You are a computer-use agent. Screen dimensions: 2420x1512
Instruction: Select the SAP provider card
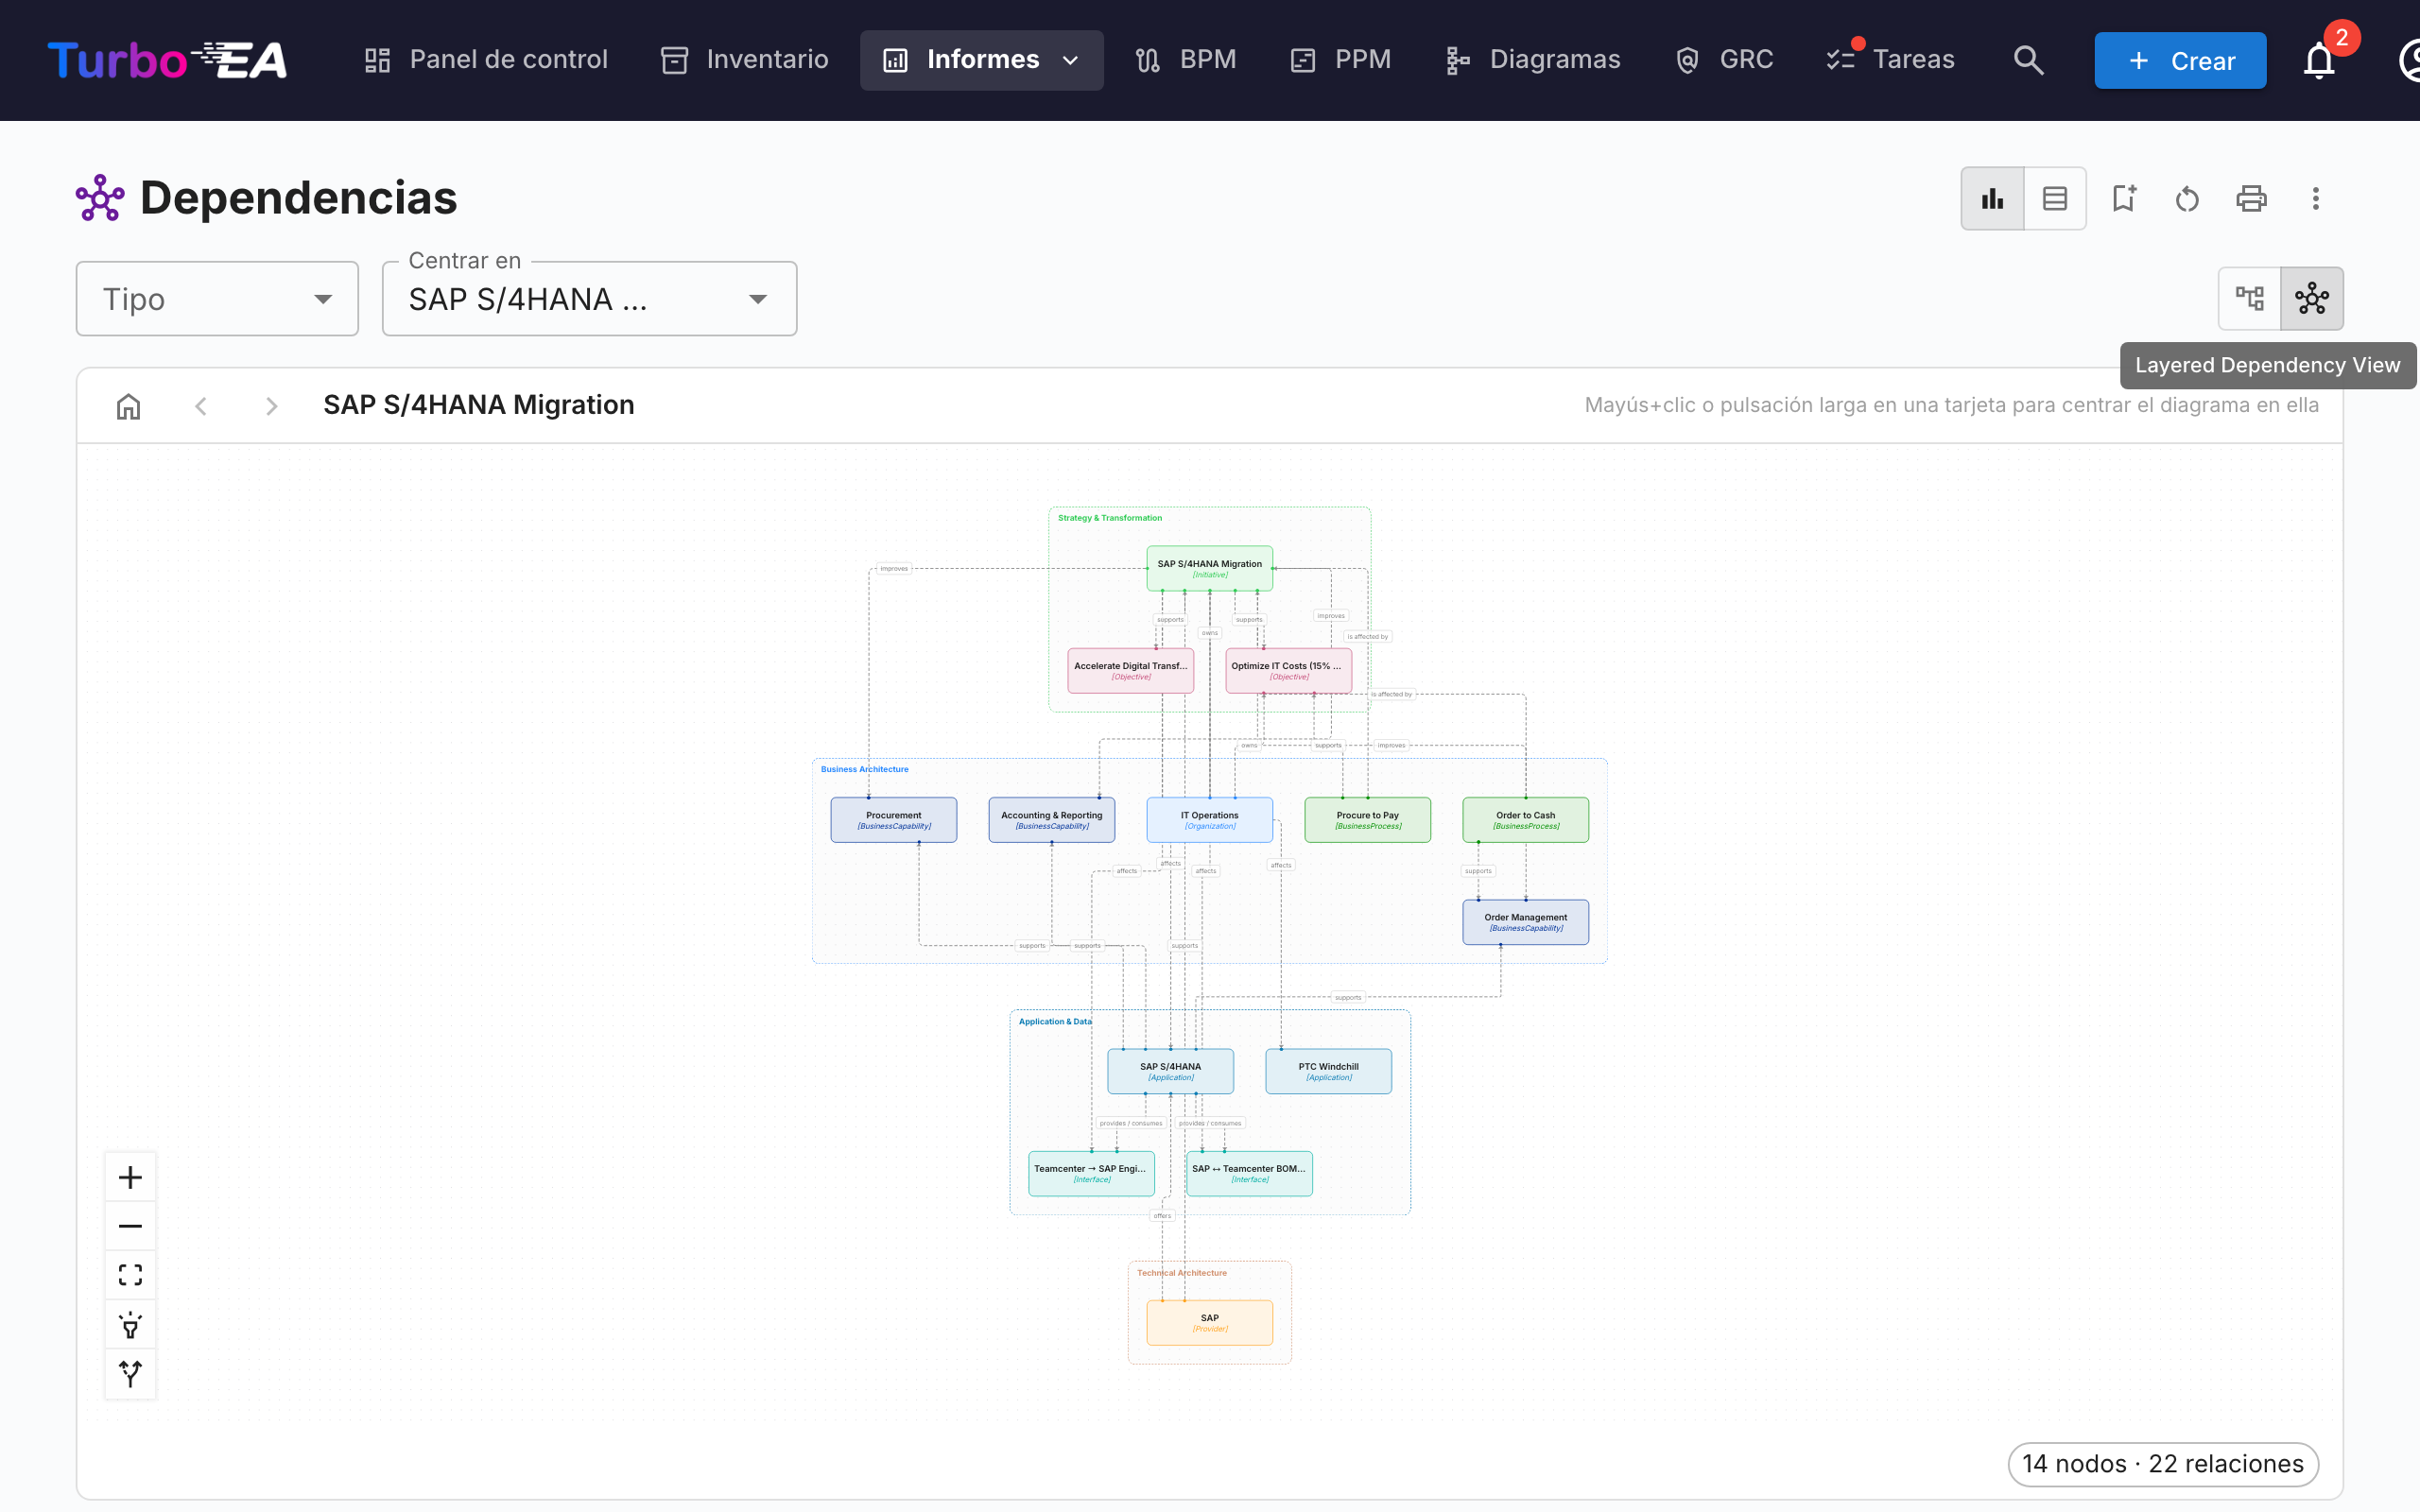click(1209, 1322)
